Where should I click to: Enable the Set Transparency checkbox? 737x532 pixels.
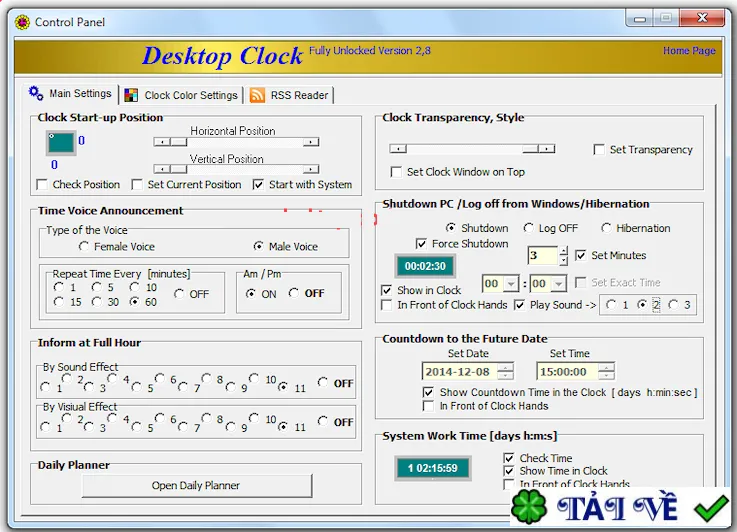(x=599, y=149)
